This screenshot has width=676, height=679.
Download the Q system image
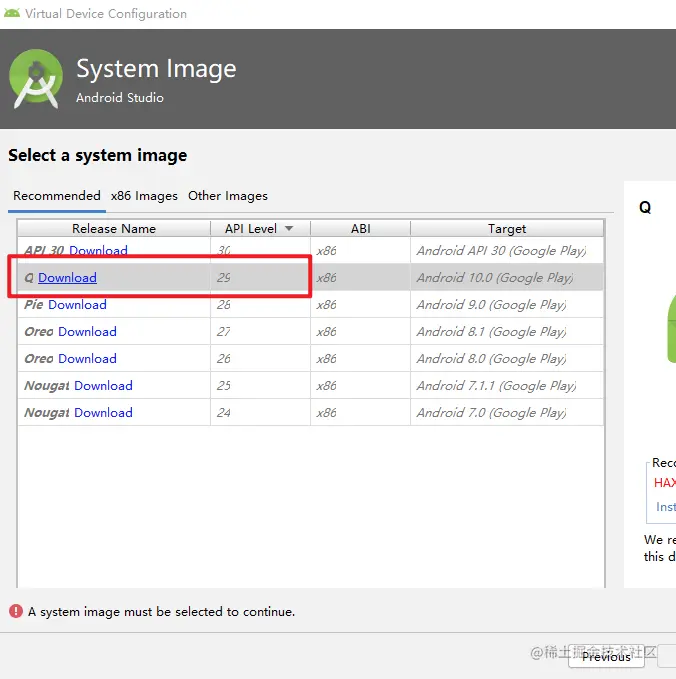[67, 278]
